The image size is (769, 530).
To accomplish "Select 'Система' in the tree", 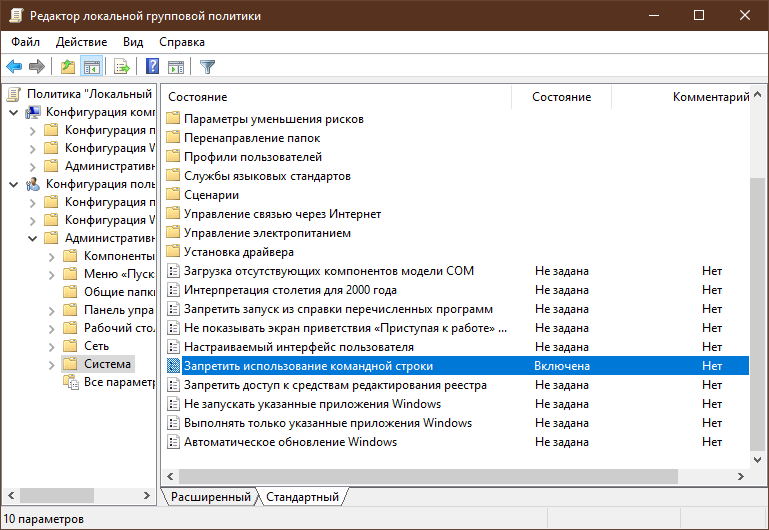I will coord(107,364).
